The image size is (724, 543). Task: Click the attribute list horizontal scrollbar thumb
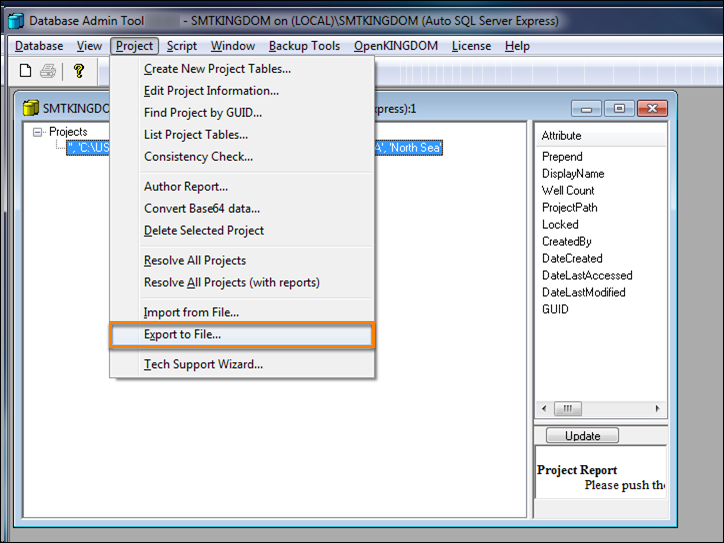tap(567, 409)
